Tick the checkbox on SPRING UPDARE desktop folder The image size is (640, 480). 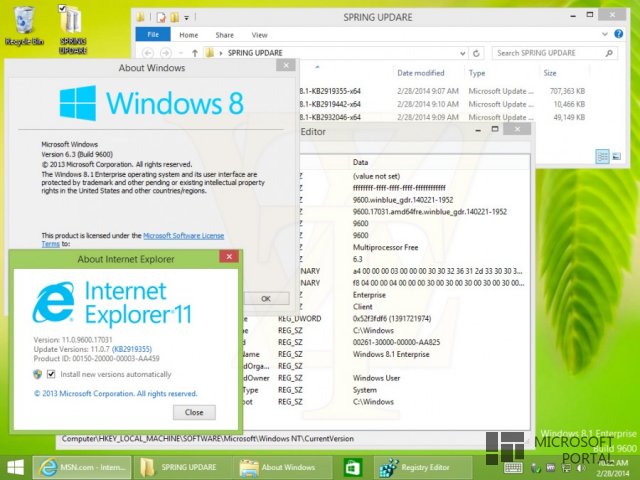click(x=62, y=8)
